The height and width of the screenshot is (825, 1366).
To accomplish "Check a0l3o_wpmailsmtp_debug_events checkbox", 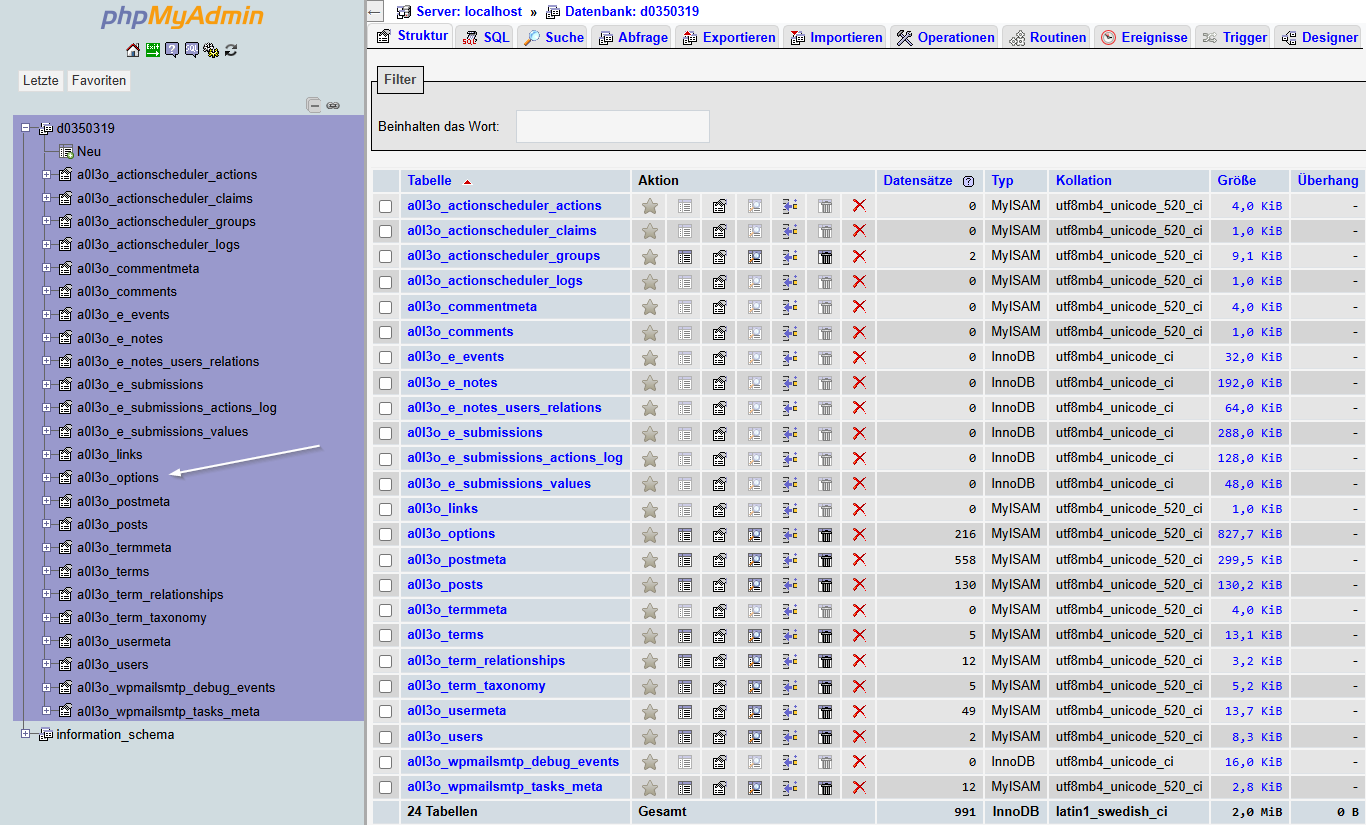I will pyautogui.click(x=386, y=762).
